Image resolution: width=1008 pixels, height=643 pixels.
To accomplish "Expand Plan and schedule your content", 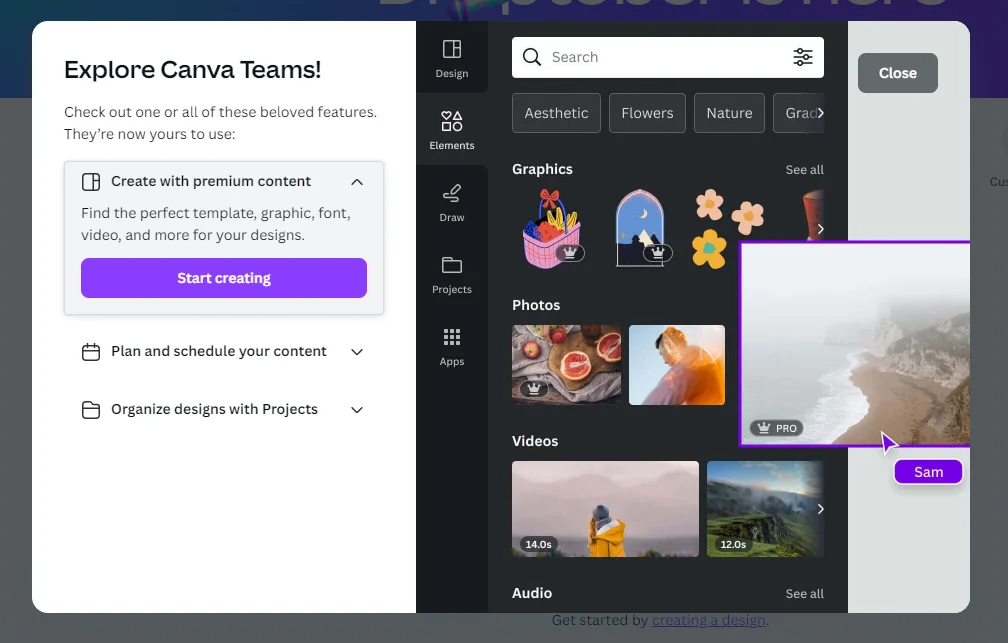I will point(357,352).
